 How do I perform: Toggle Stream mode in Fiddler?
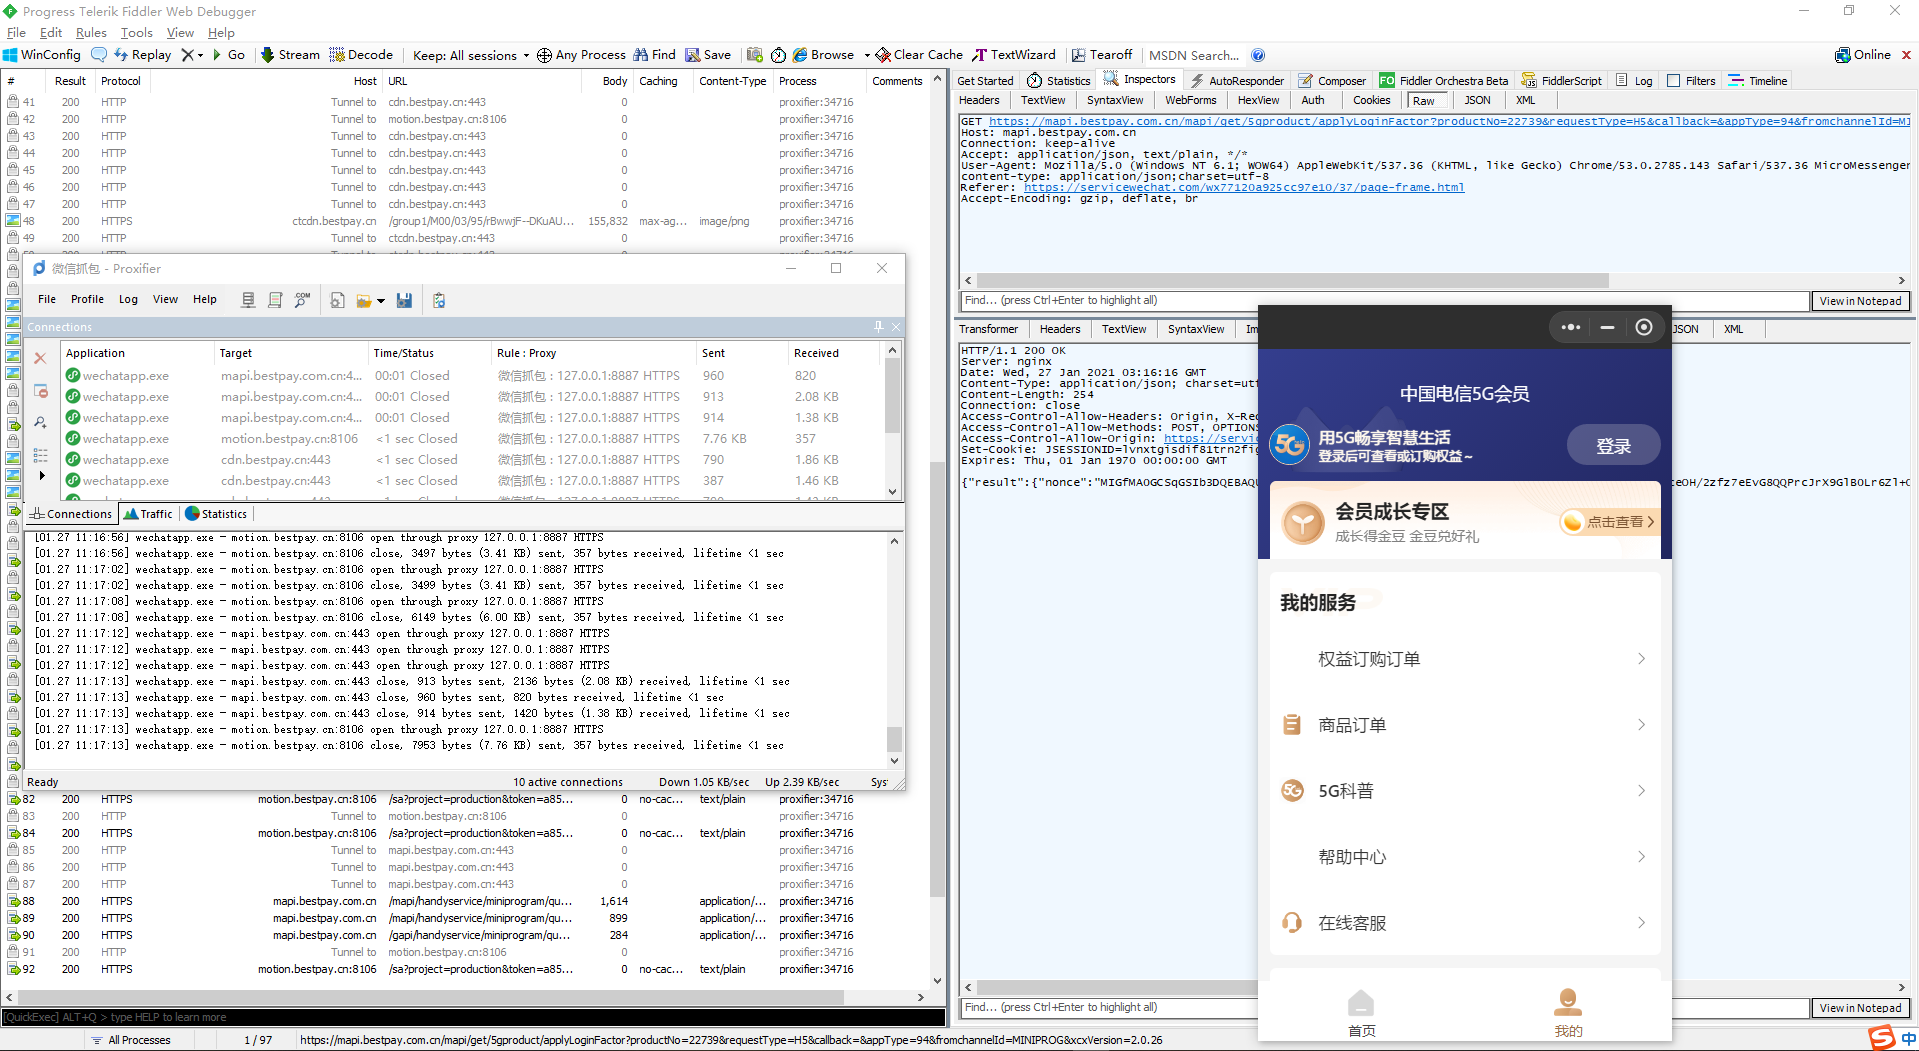pyautogui.click(x=290, y=55)
